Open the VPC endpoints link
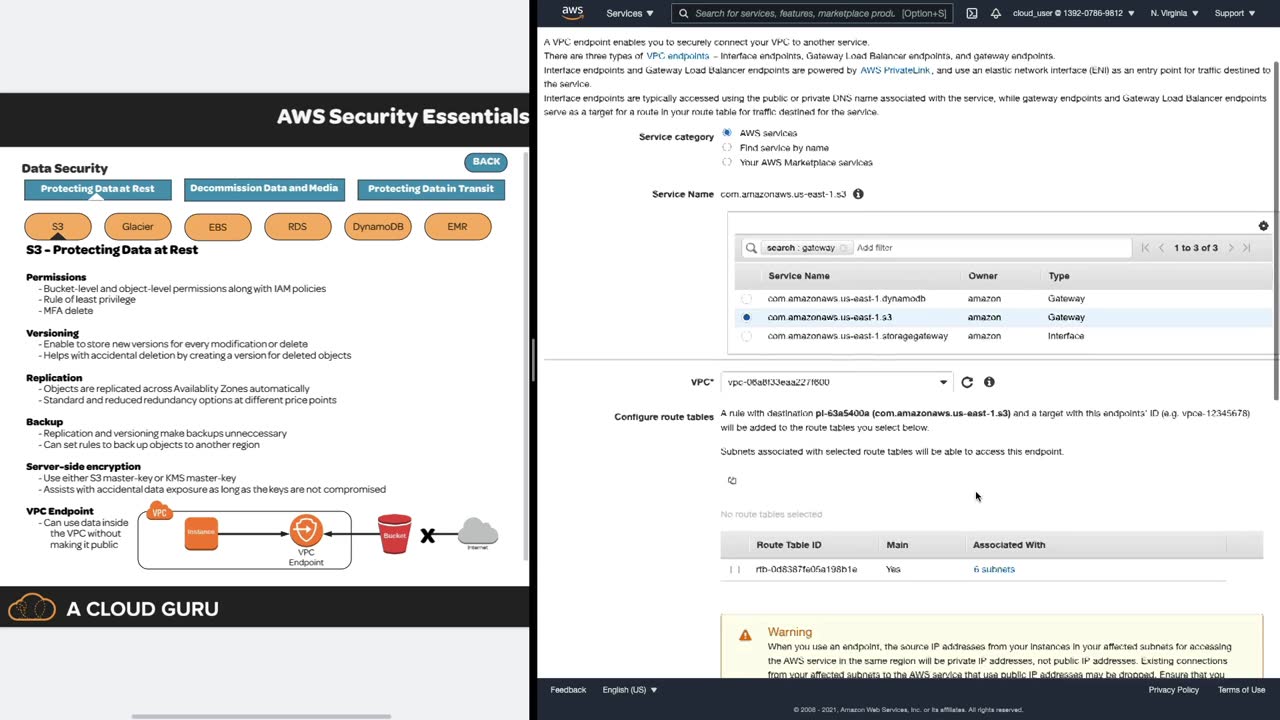1280x720 pixels. pos(678,56)
